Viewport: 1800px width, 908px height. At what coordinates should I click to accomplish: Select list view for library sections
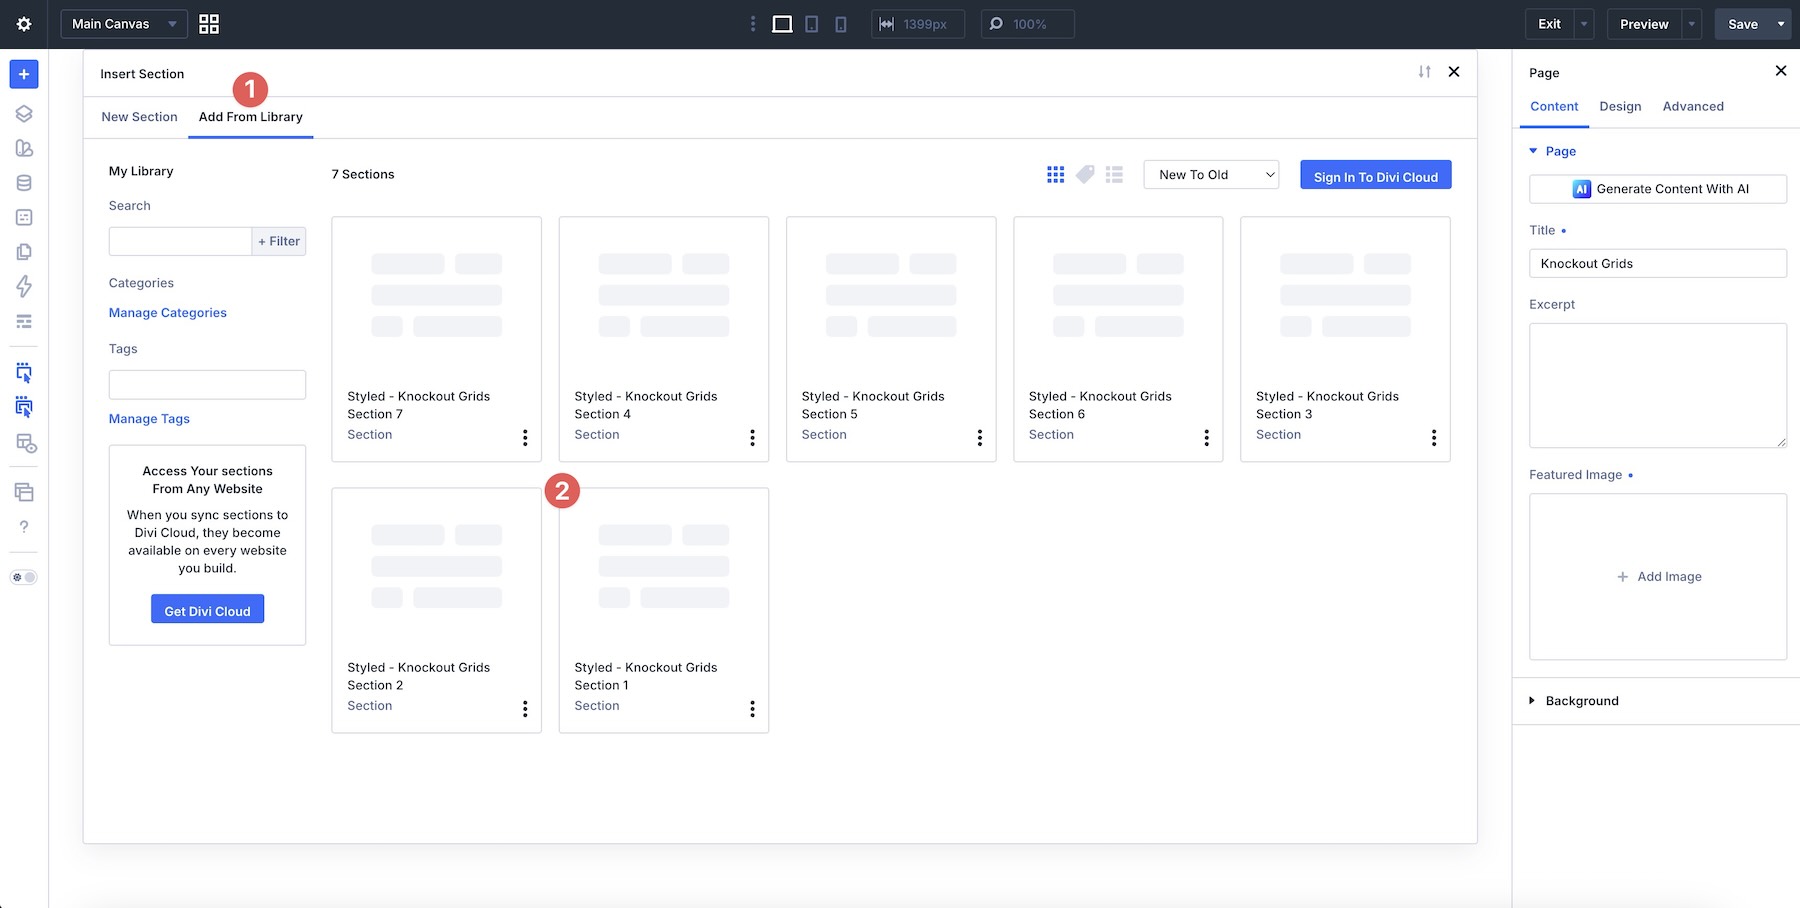[x=1114, y=175]
